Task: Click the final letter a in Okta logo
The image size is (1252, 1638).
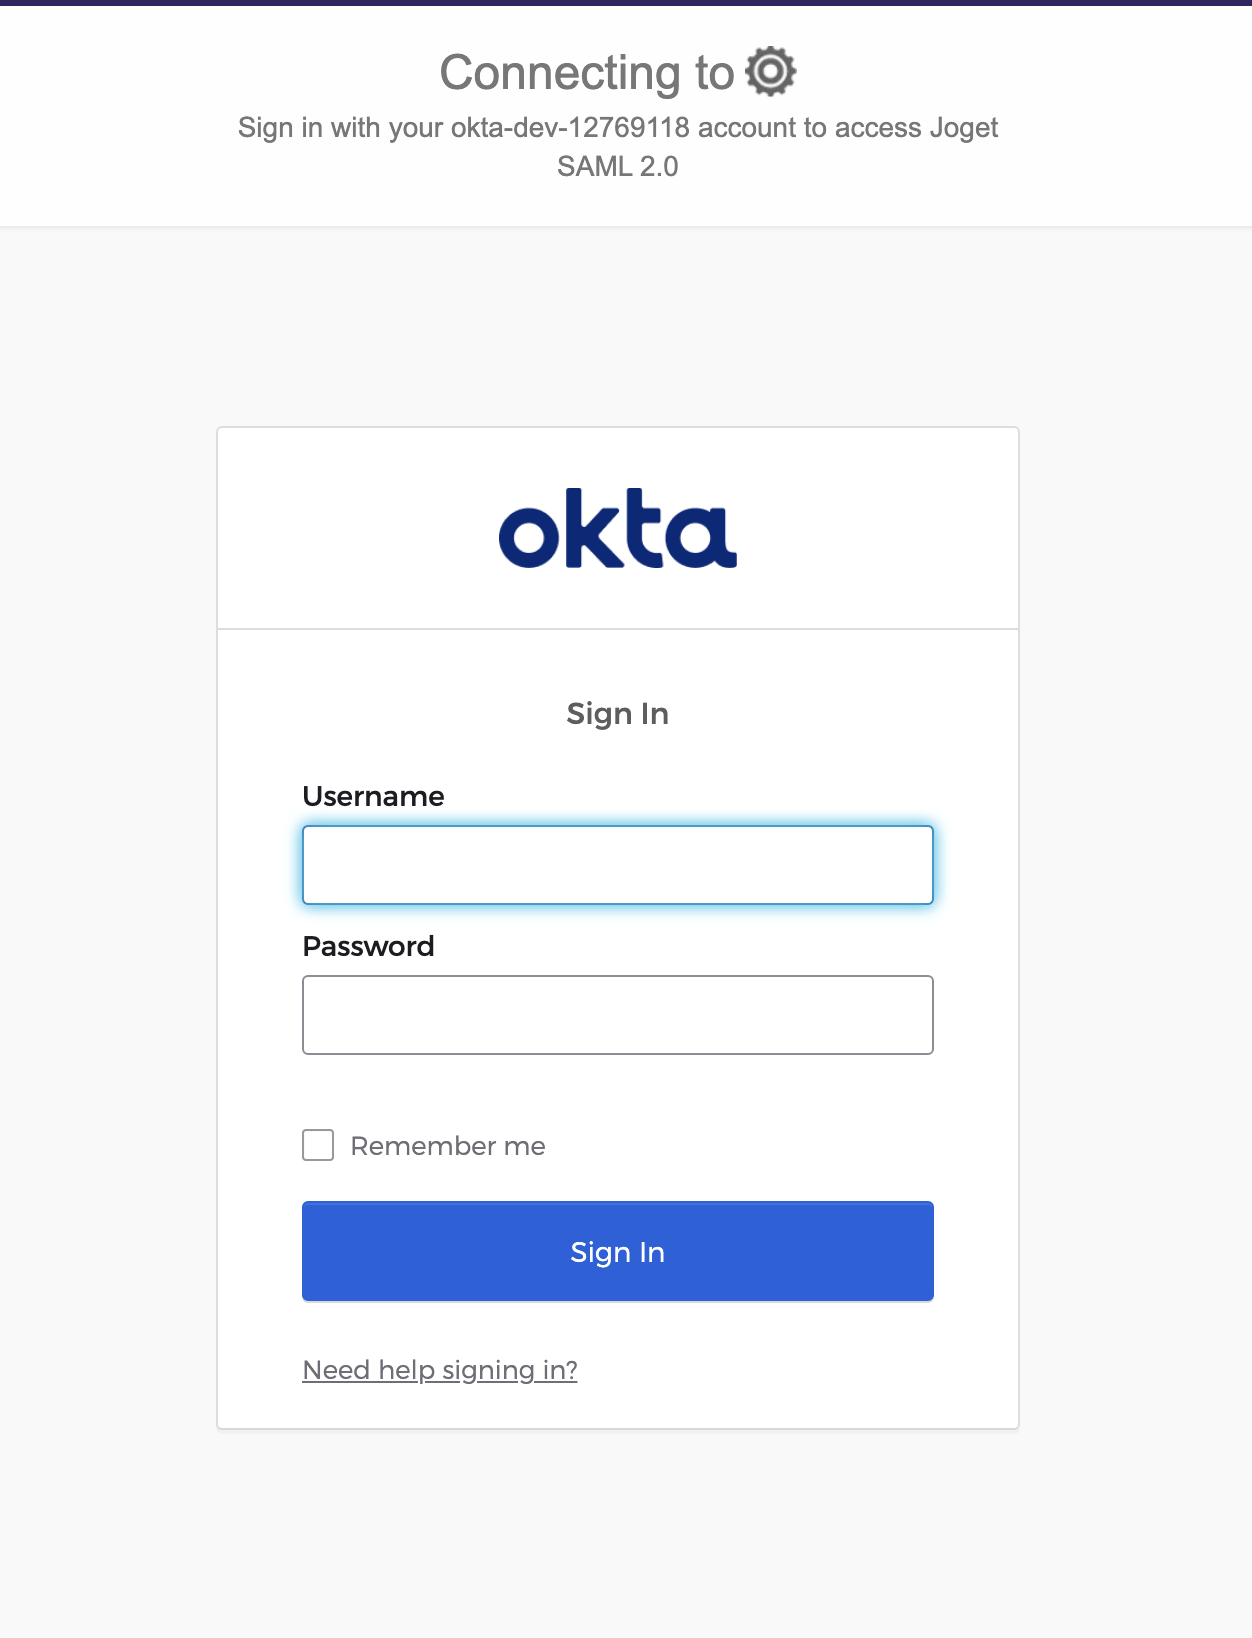Action: coord(703,537)
